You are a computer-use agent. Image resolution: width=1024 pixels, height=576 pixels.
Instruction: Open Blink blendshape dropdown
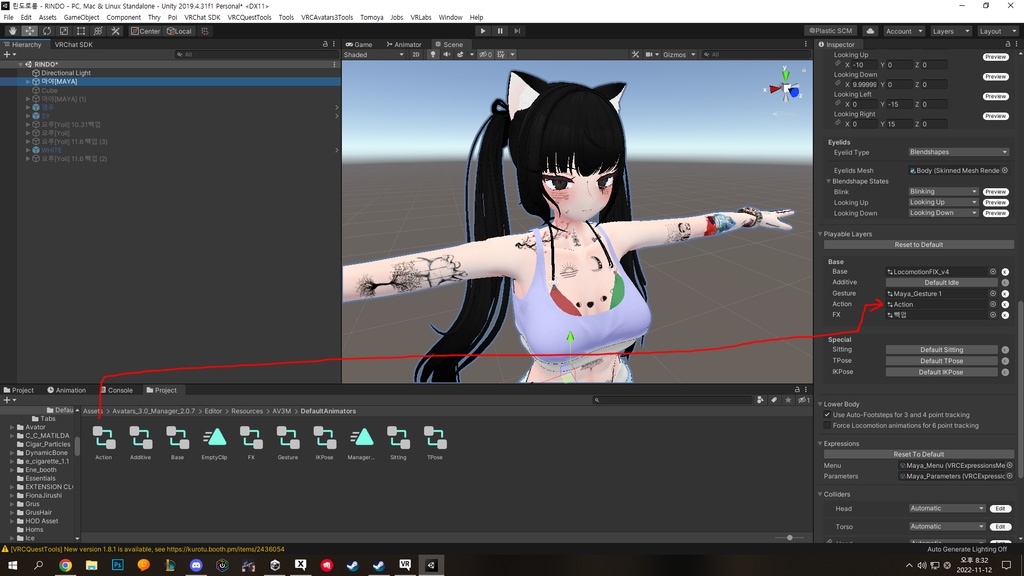943,191
